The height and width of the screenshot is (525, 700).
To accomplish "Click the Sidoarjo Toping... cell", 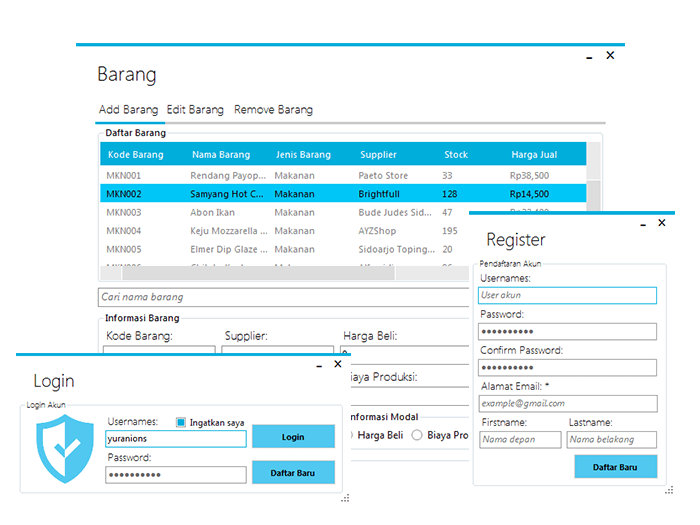I will pyautogui.click(x=396, y=249).
